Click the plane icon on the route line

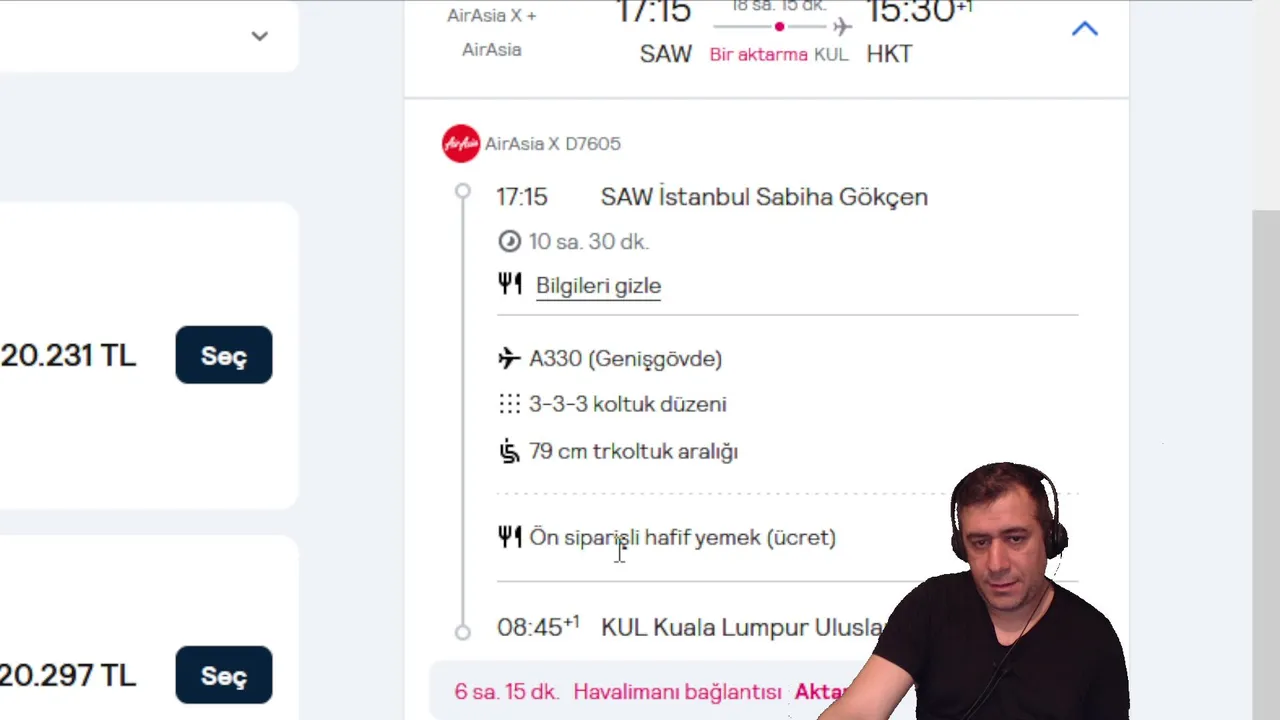(x=842, y=26)
